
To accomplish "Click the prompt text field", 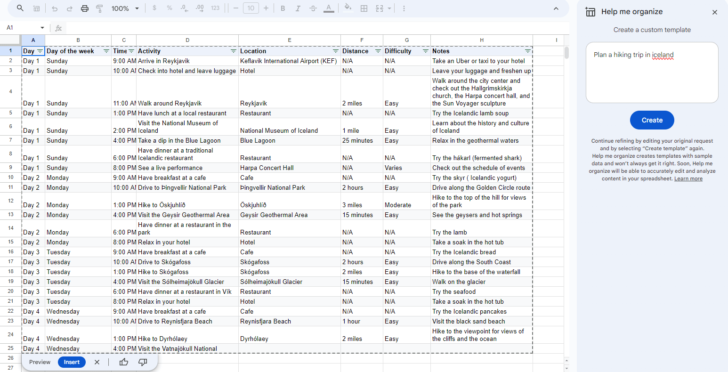I will click(x=652, y=72).
